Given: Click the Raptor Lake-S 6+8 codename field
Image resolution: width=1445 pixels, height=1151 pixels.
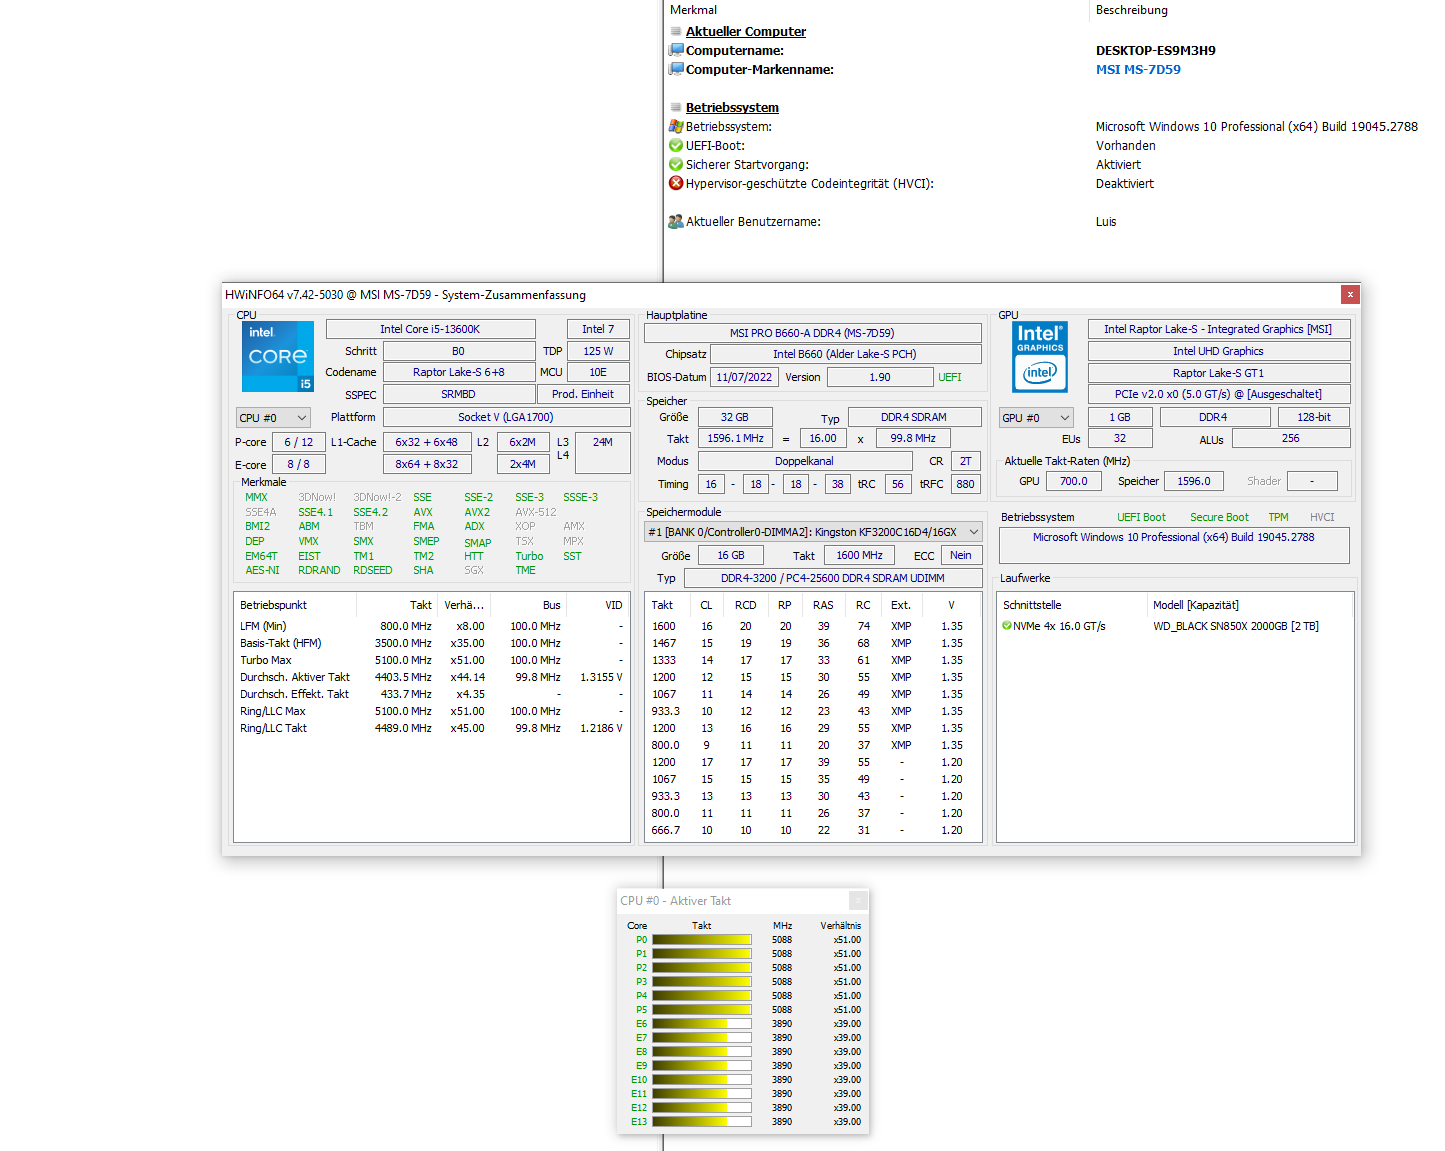Looking at the screenshot, I should (459, 372).
